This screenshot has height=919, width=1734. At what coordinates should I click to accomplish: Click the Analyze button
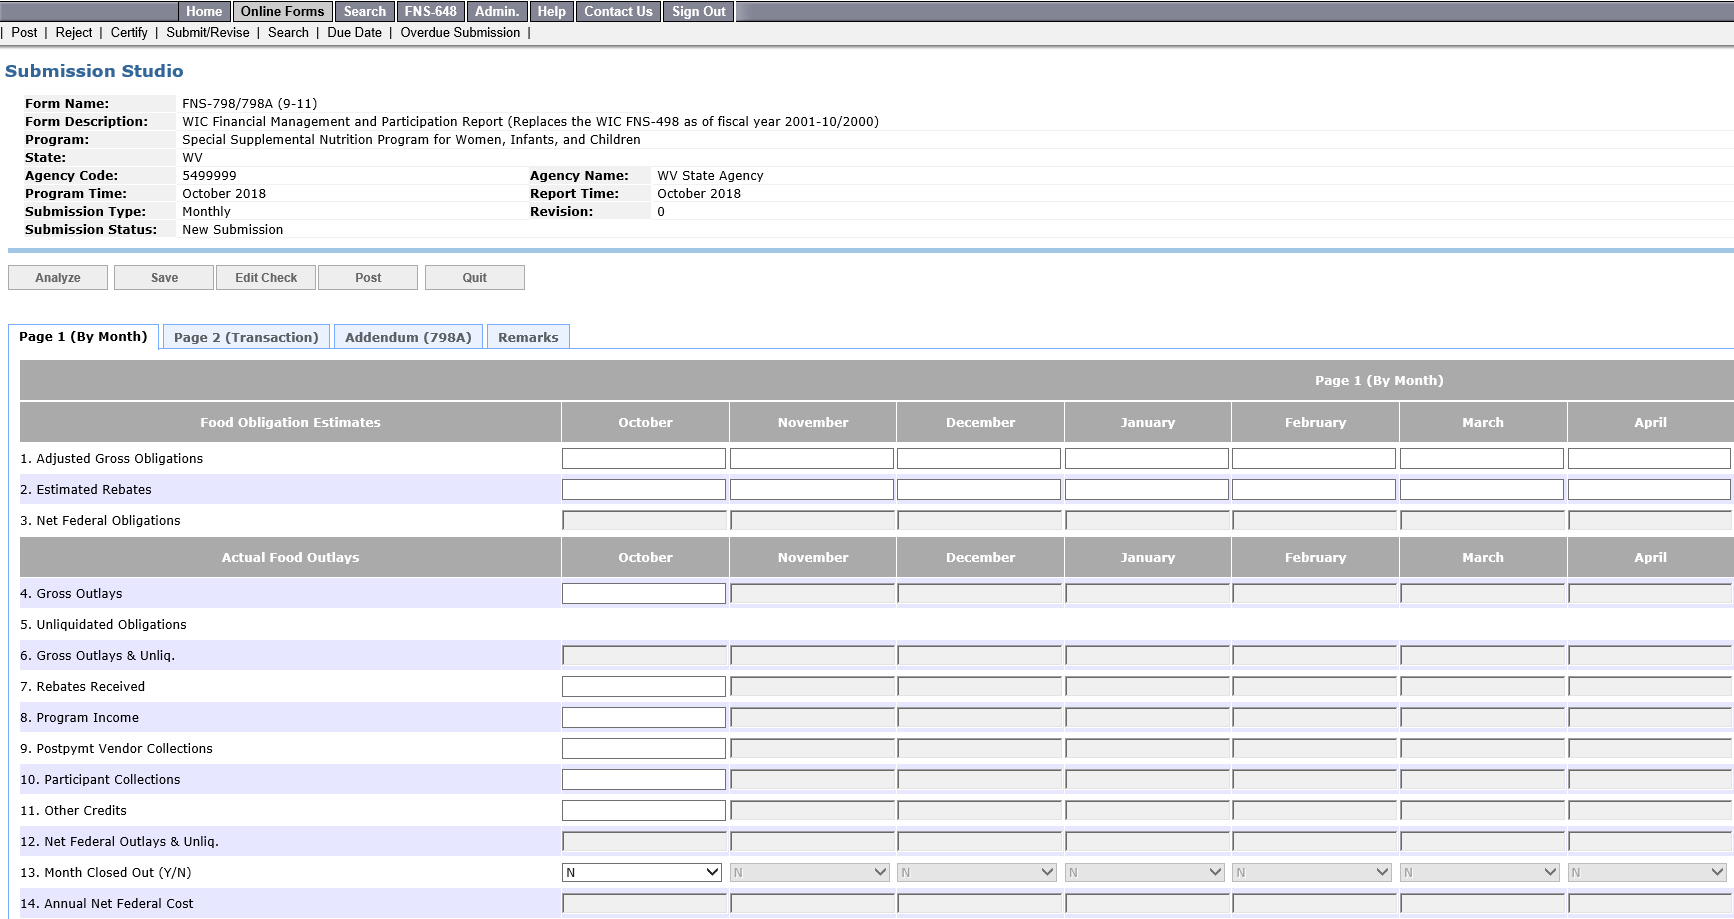coord(58,278)
